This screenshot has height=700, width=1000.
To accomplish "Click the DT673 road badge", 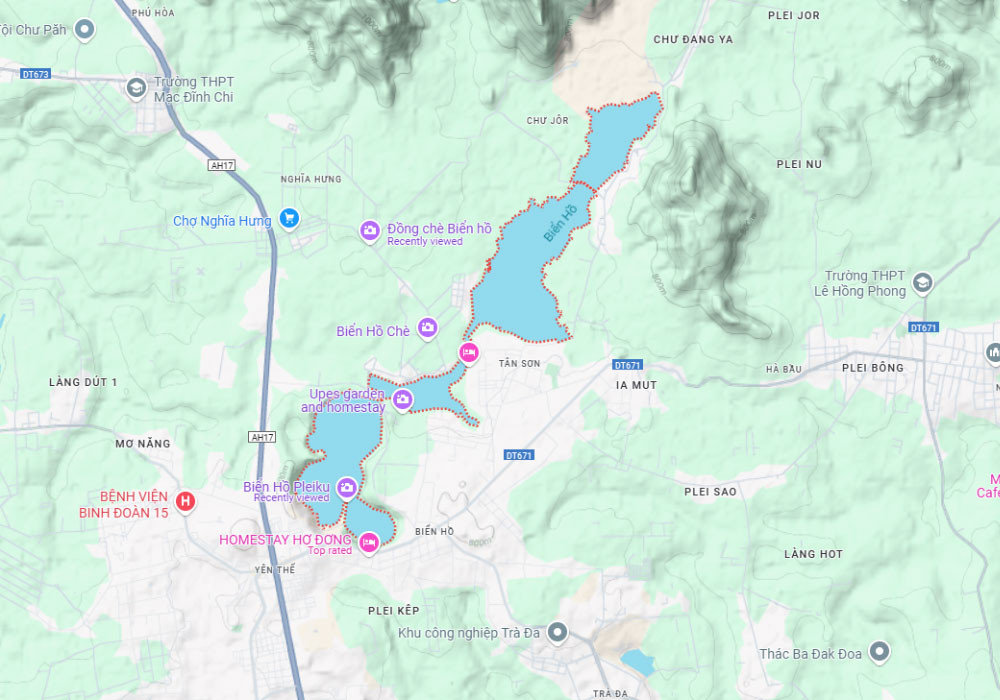I will (x=35, y=74).
